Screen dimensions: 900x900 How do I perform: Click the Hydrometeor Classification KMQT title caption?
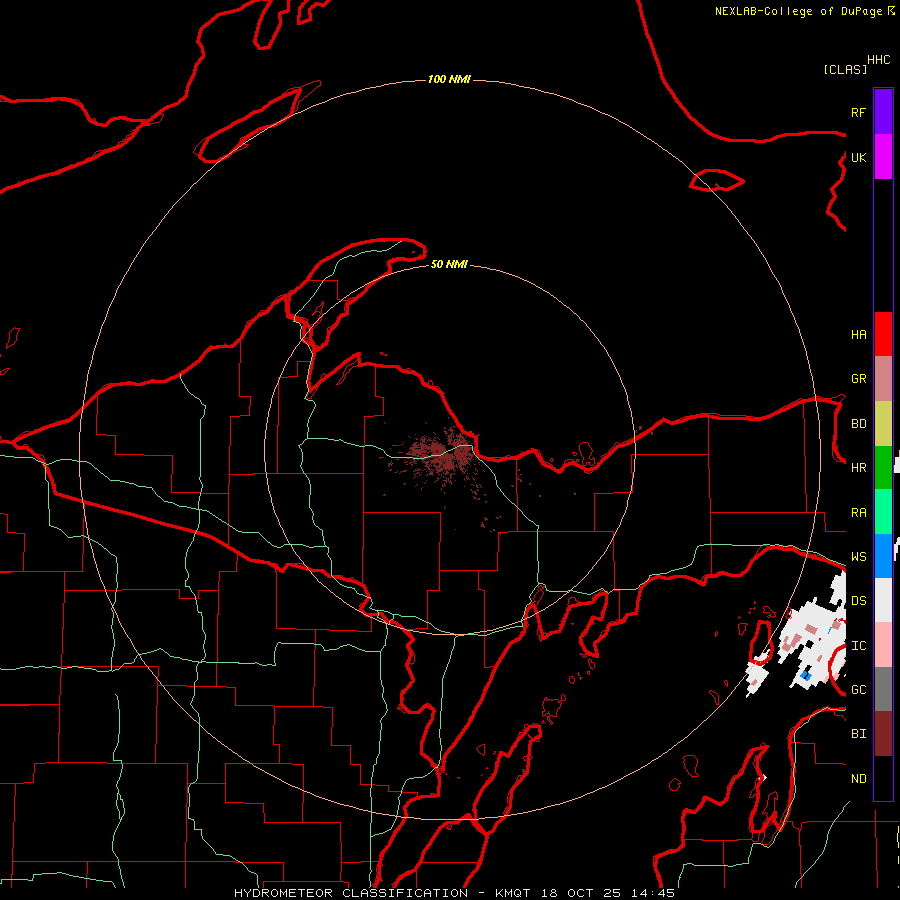coord(454,893)
